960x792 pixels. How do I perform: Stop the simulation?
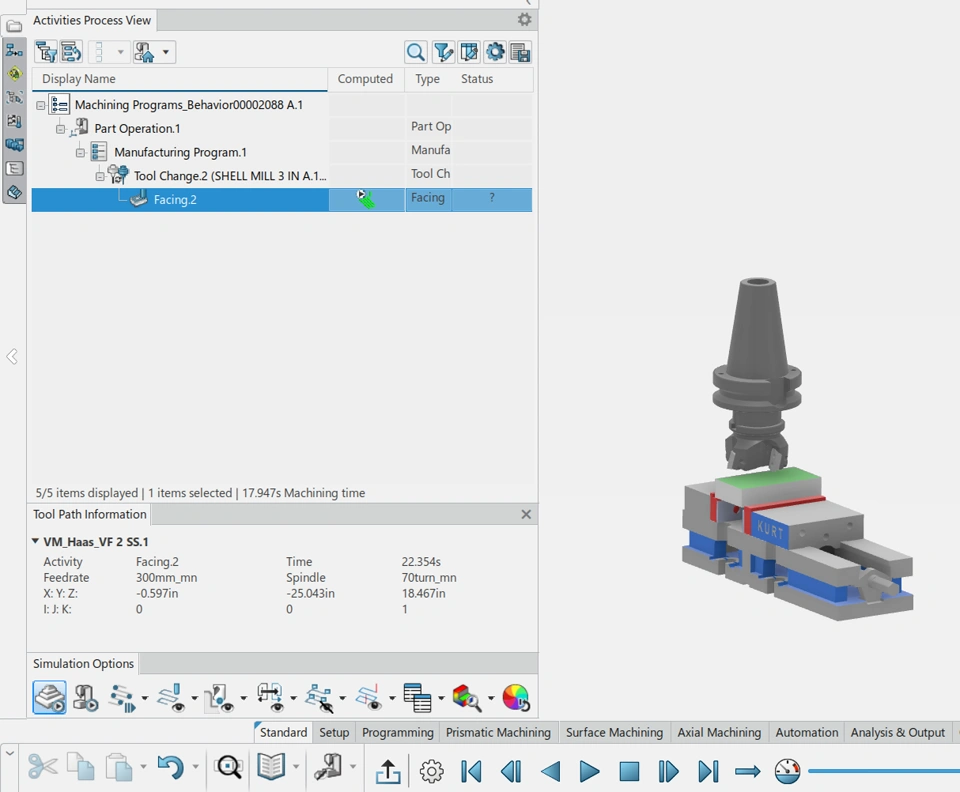pyautogui.click(x=629, y=771)
